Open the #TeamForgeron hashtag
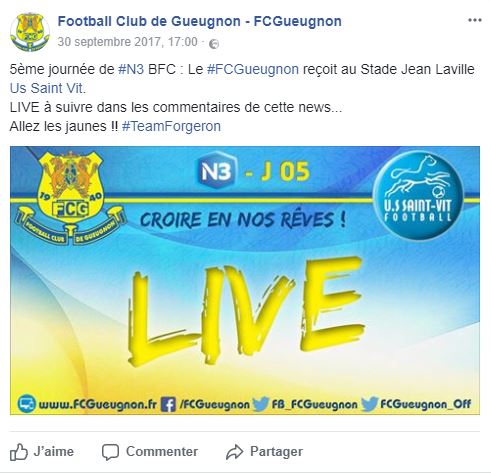Screen dimensions: 491x473 (171, 126)
